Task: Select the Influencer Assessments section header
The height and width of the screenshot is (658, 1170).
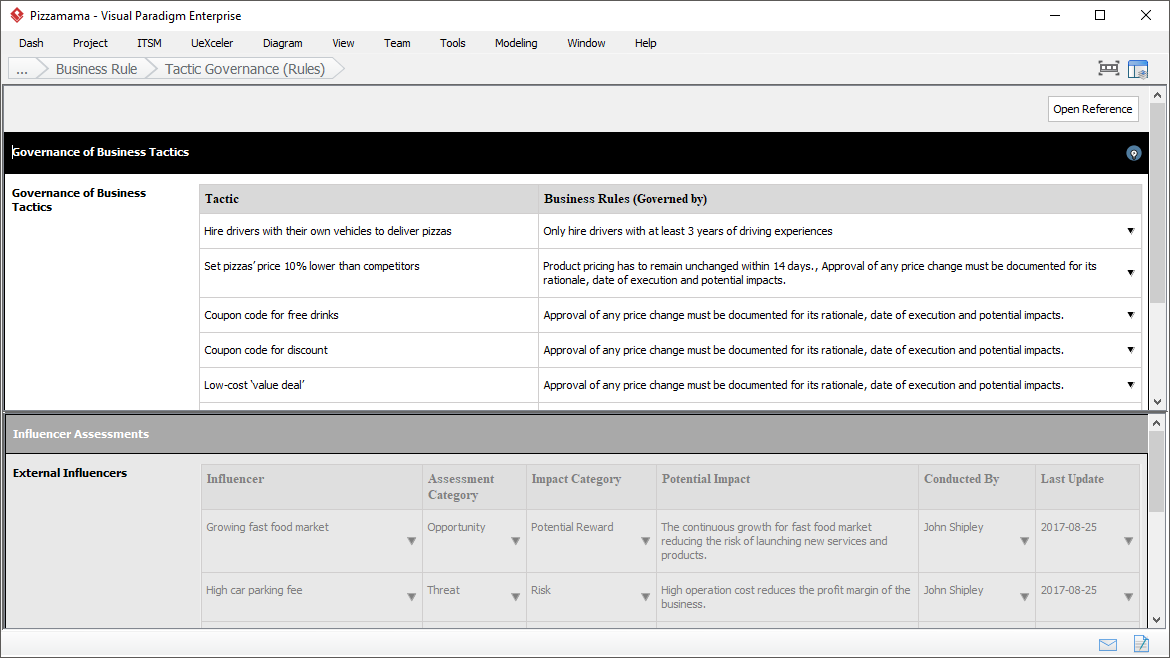Action: 81,434
